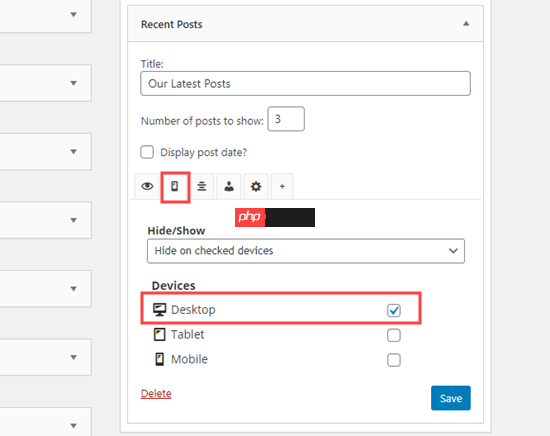Select the devices mobile tab icon

tap(175, 186)
